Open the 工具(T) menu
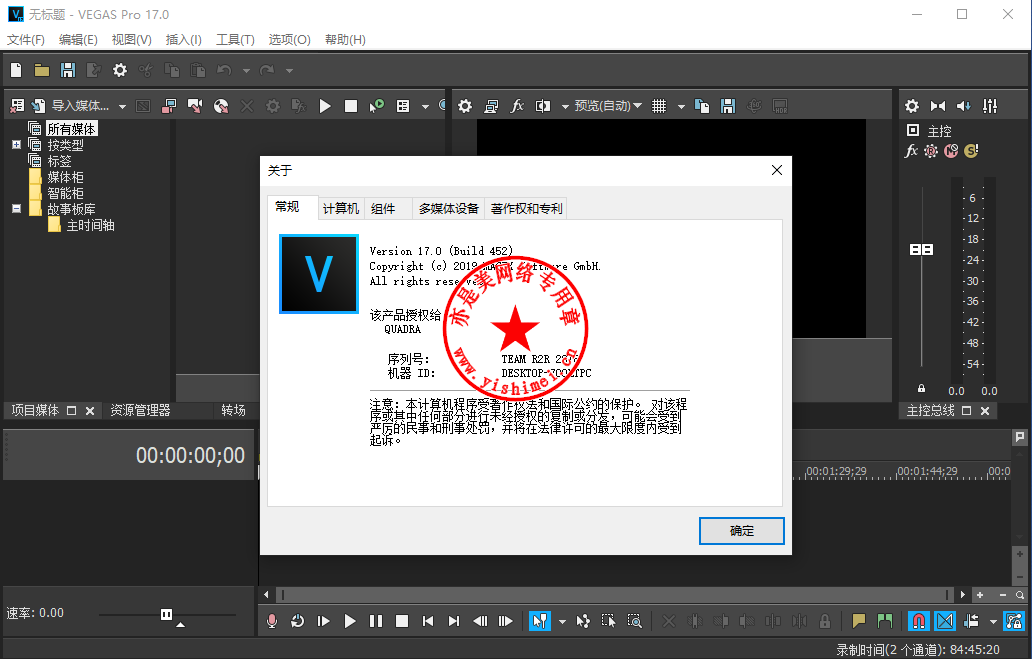Image resolution: width=1032 pixels, height=659 pixels. click(235, 40)
